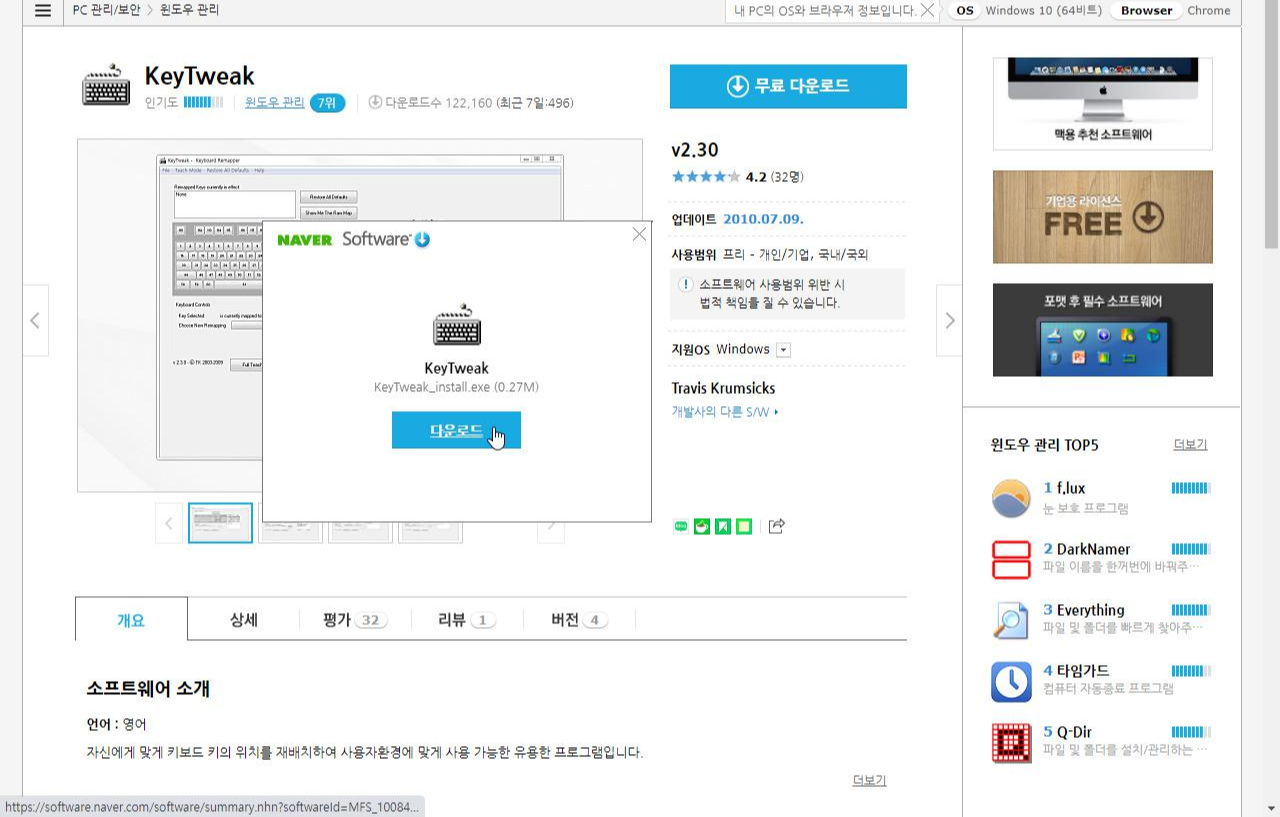Click the Everything app icon
This screenshot has height=817, width=1280.
pos(1011,620)
